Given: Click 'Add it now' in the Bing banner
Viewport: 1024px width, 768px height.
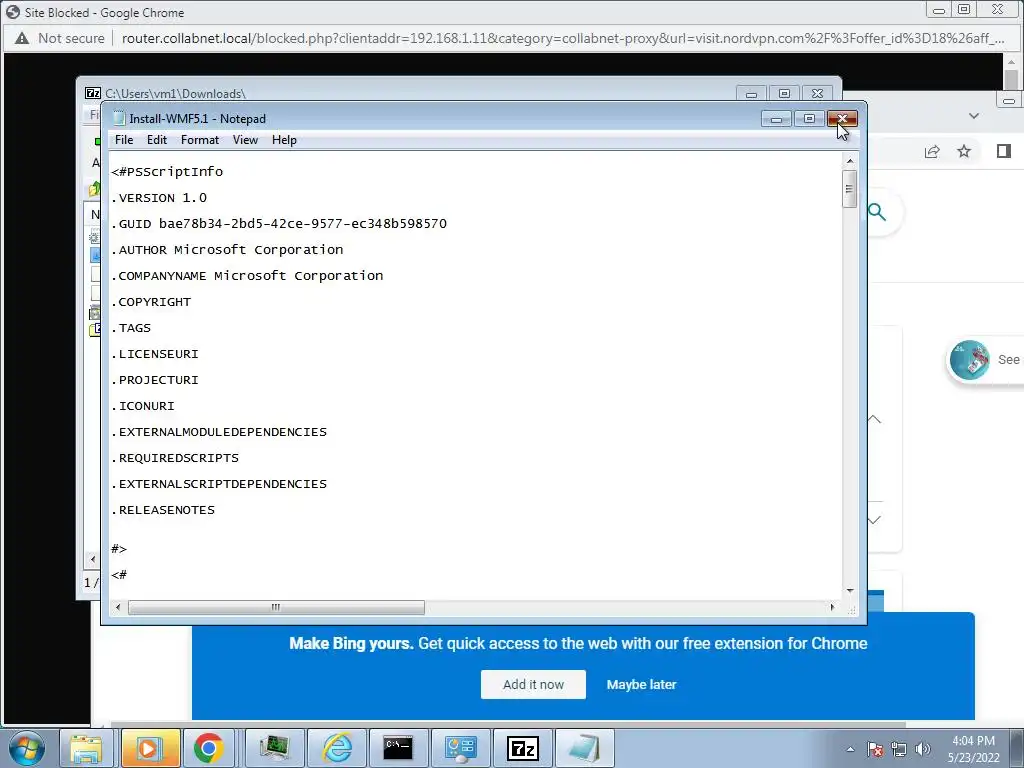Looking at the screenshot, I should [533, 684].
